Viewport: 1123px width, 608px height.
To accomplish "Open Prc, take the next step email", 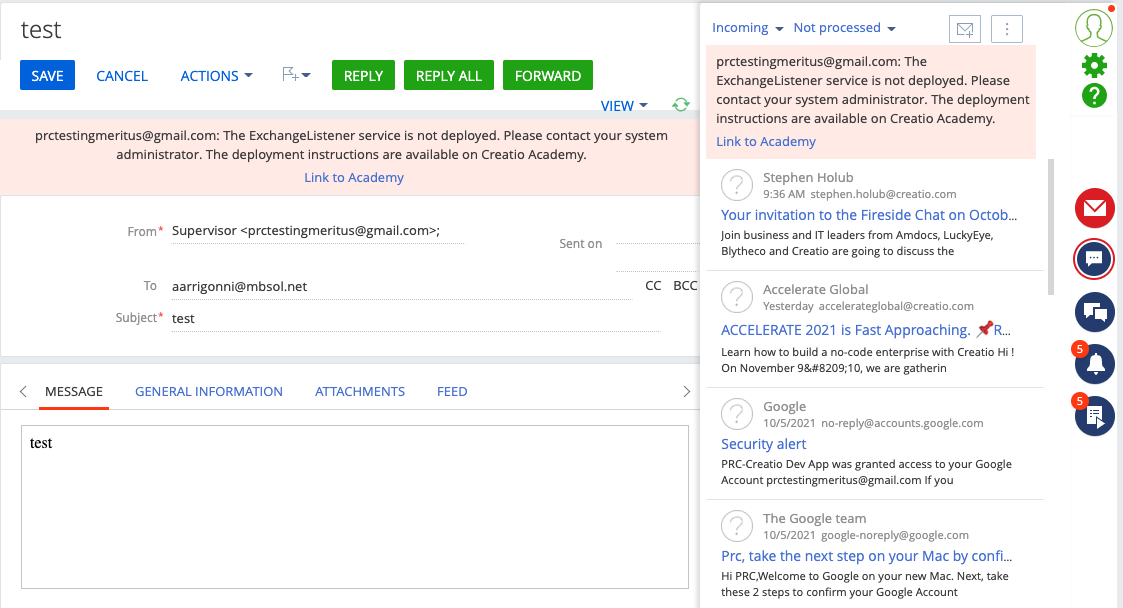I will (x=867, y=556).
